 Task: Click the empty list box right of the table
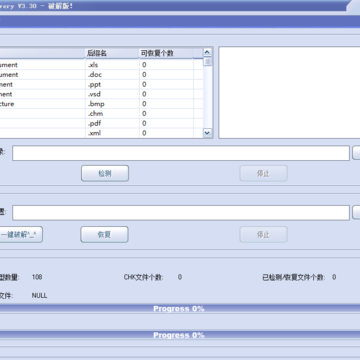coord(289,92)
